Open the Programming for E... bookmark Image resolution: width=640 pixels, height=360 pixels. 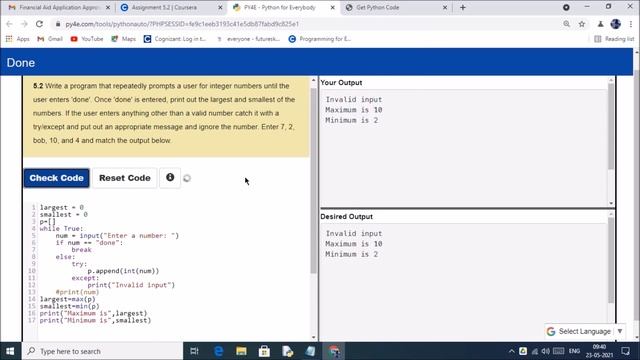320,39
